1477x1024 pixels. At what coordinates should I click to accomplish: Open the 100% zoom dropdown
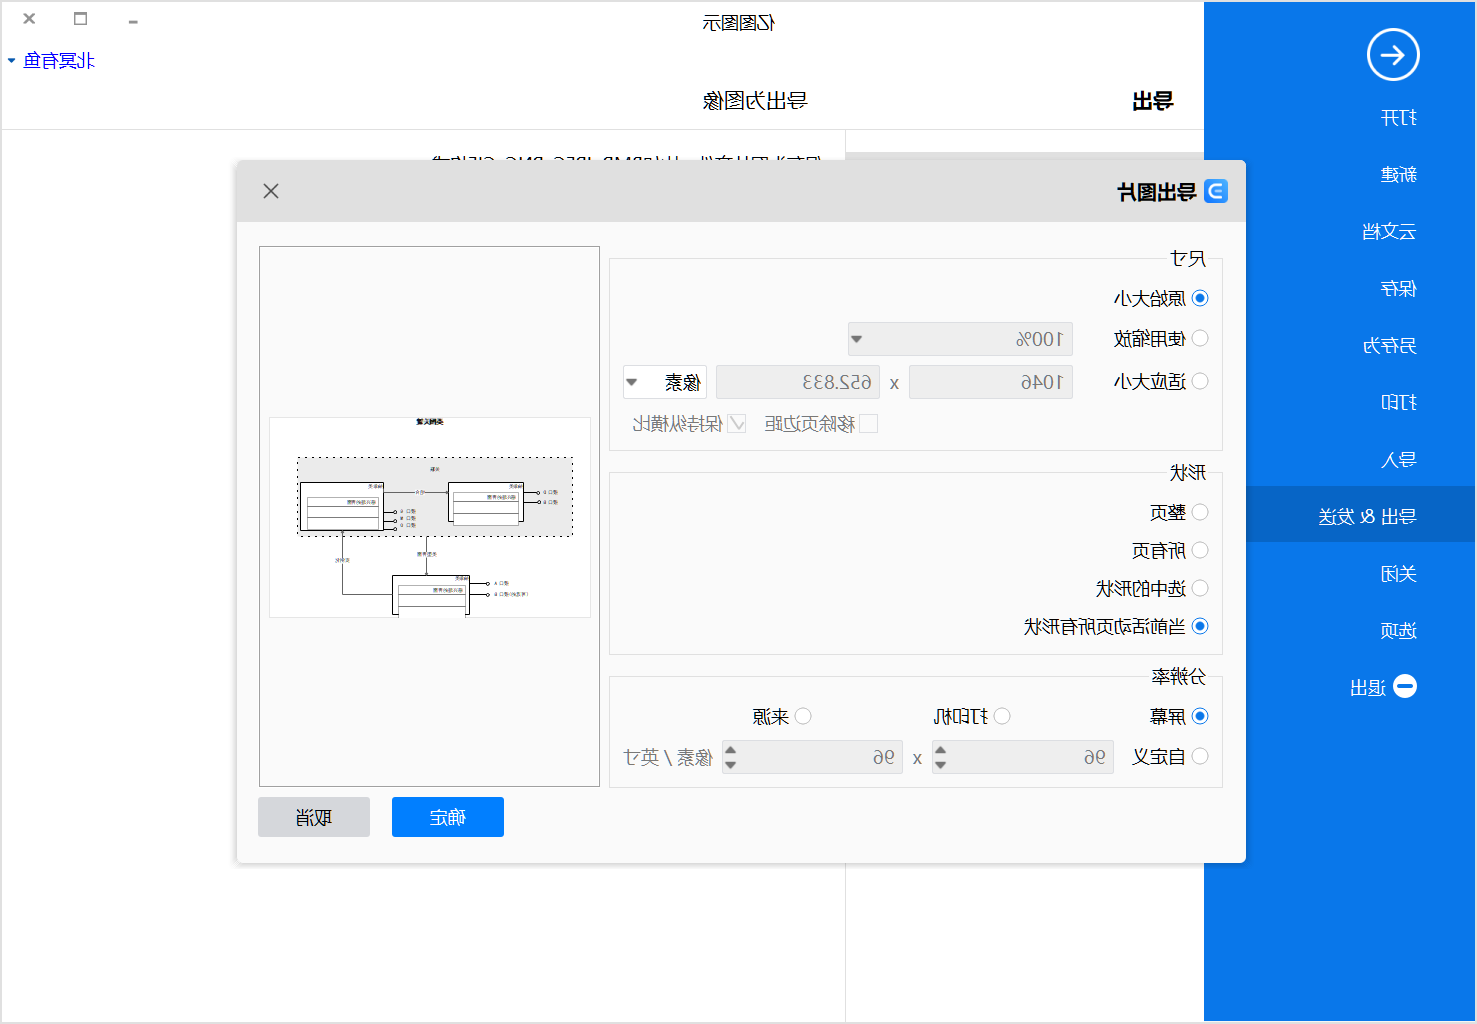pos(960,339)
